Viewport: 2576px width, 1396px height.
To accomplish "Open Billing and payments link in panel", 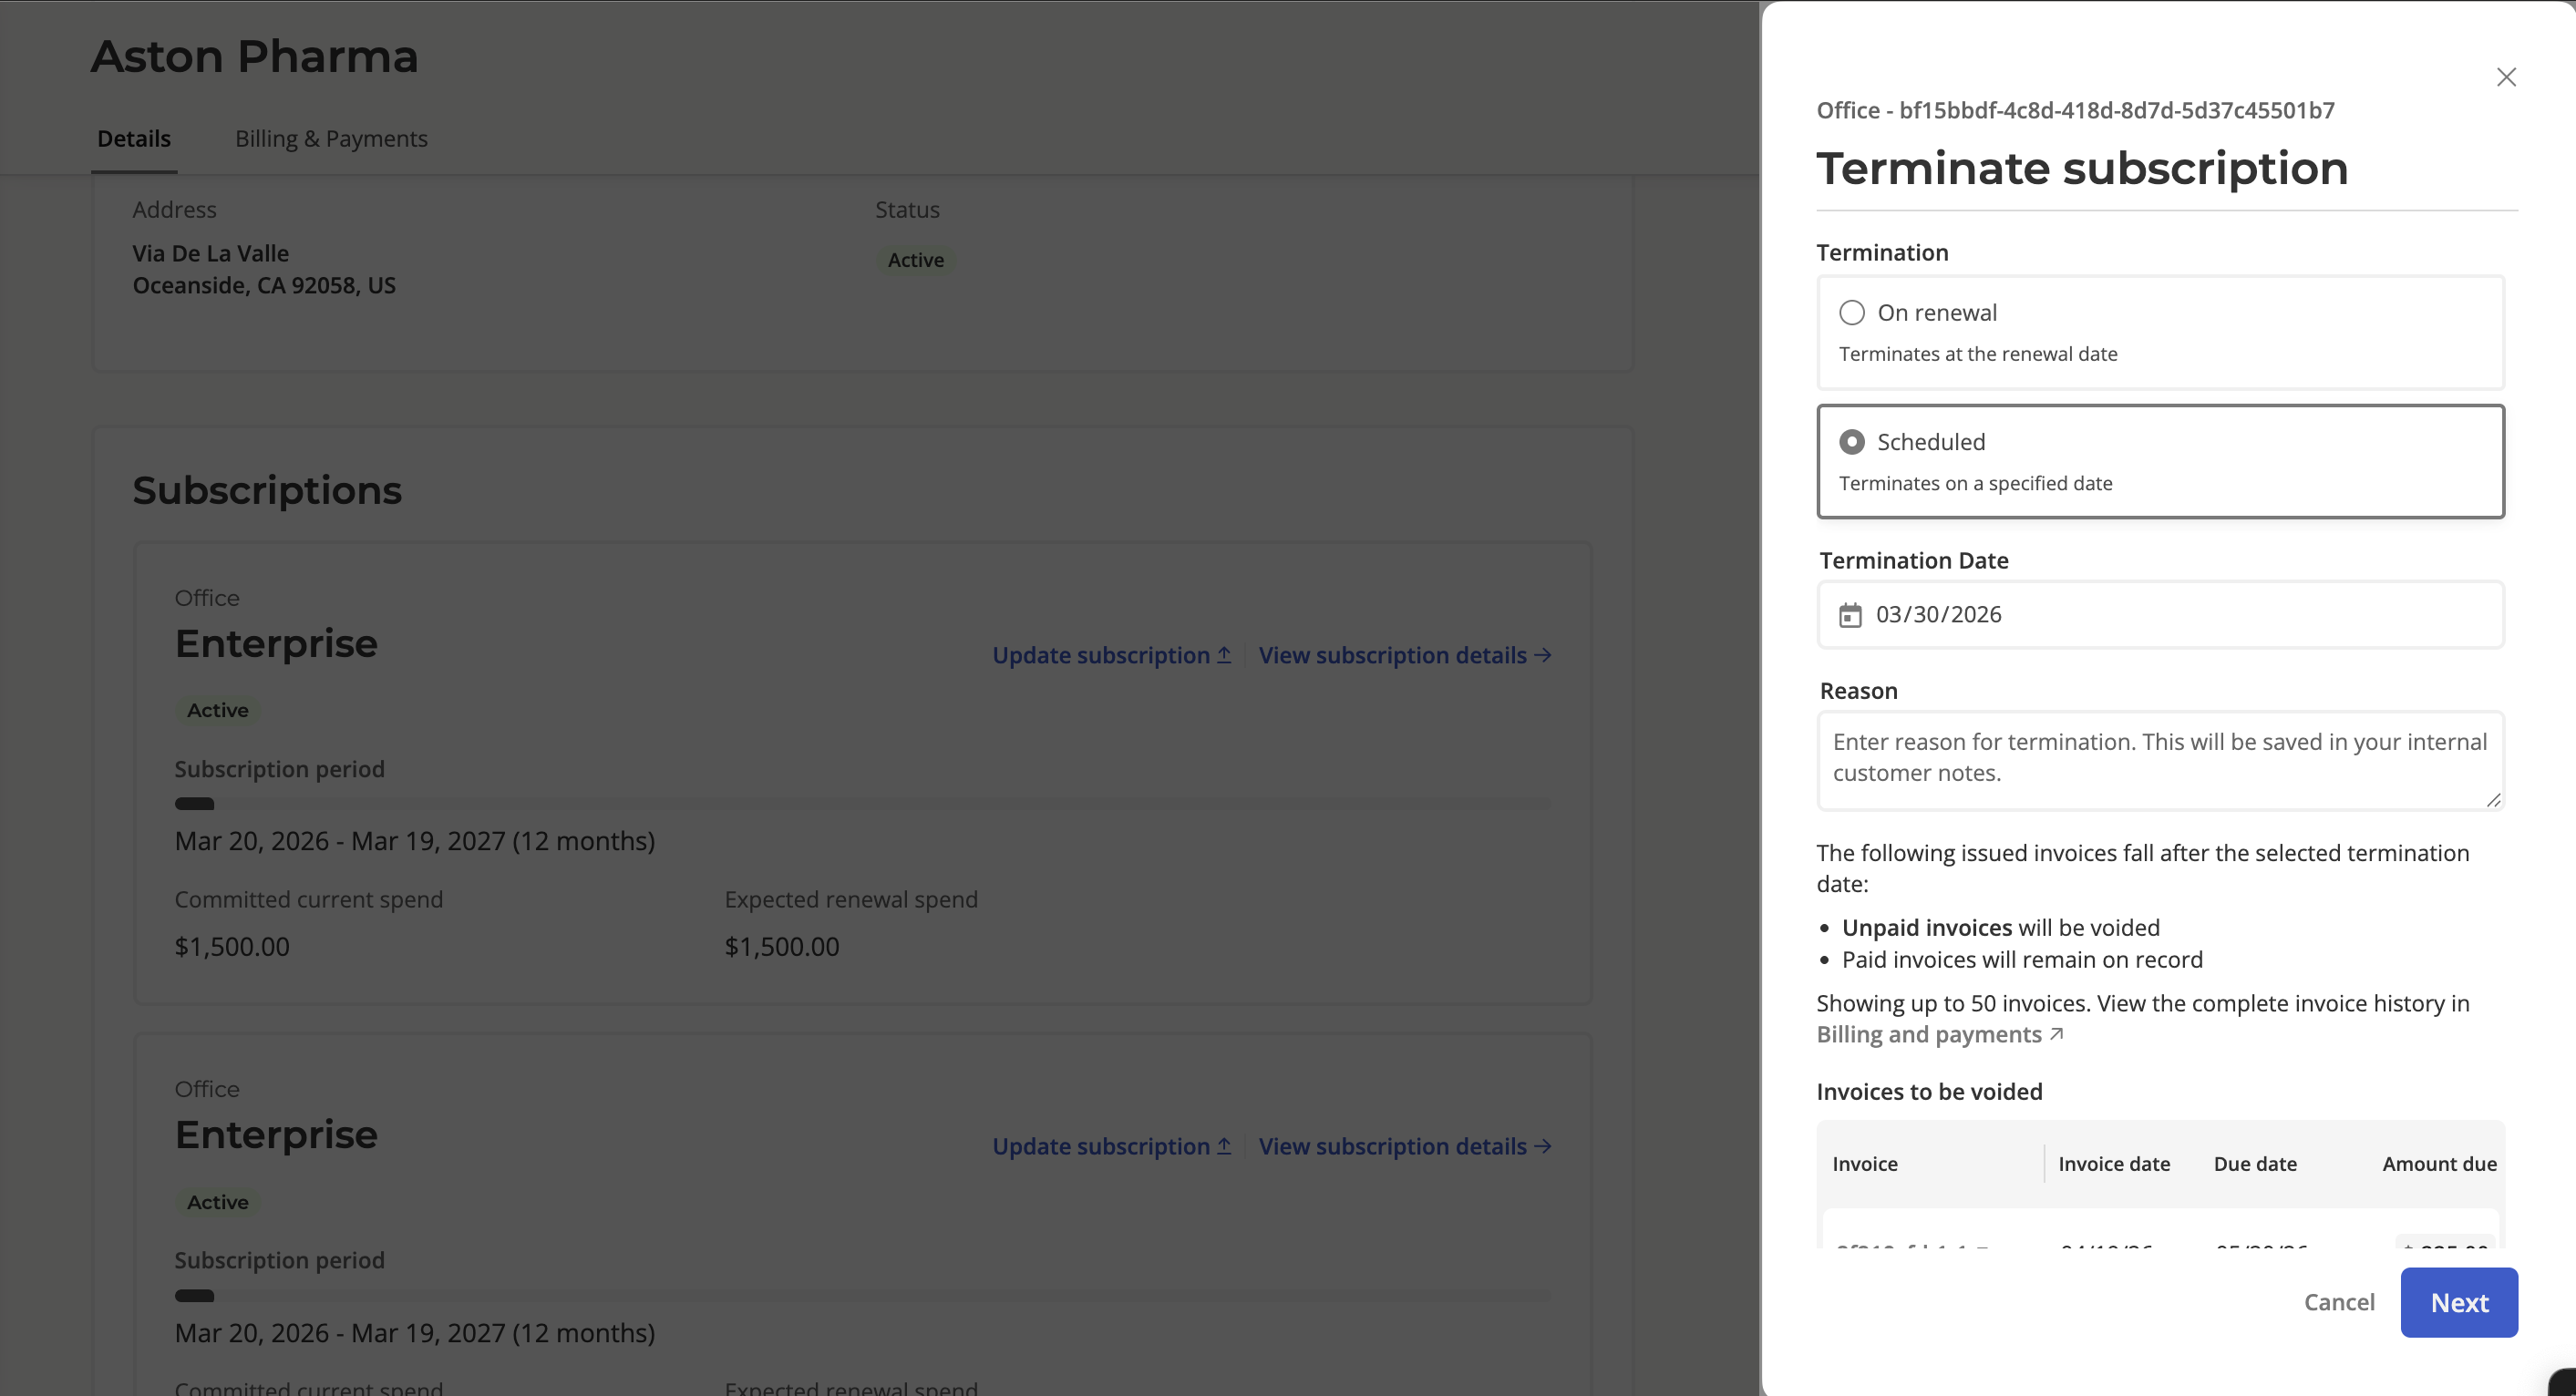I will click(1939, 1035).
